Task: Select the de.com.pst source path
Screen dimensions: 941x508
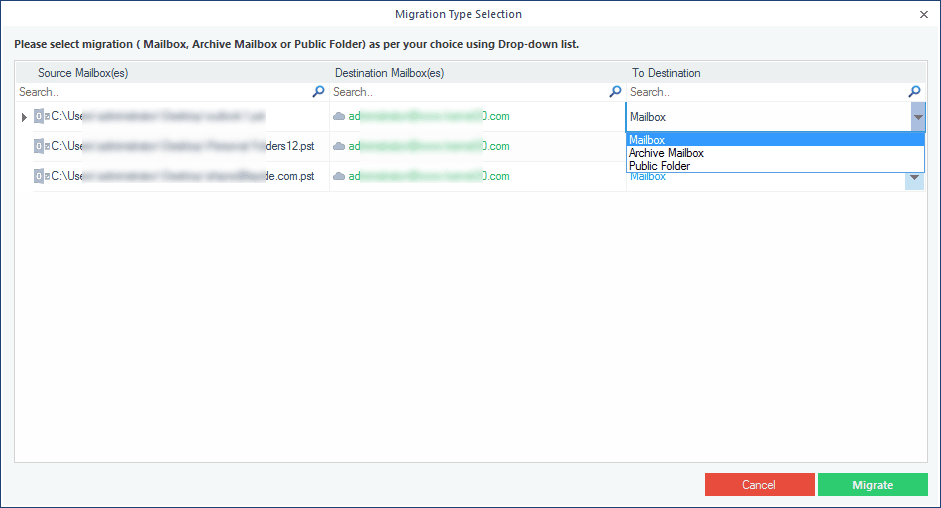Action: [x=183, y=176]
